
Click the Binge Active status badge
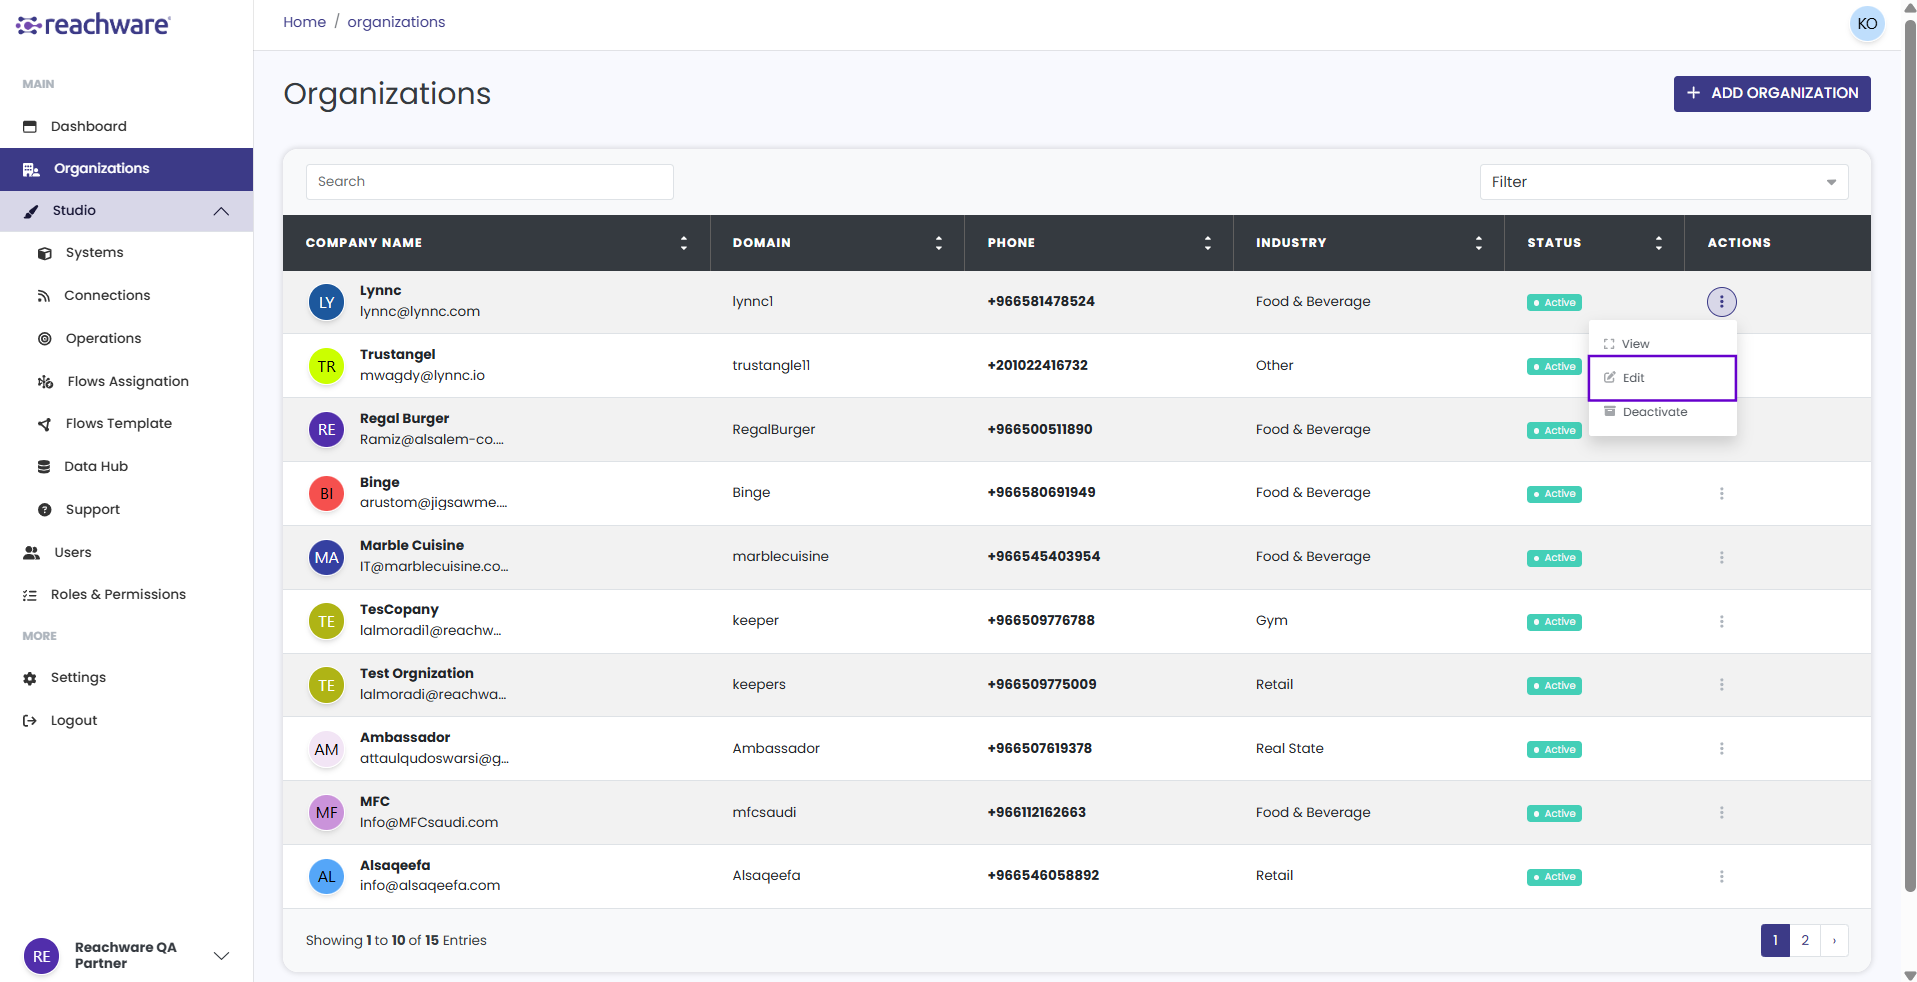point(1554,494)
